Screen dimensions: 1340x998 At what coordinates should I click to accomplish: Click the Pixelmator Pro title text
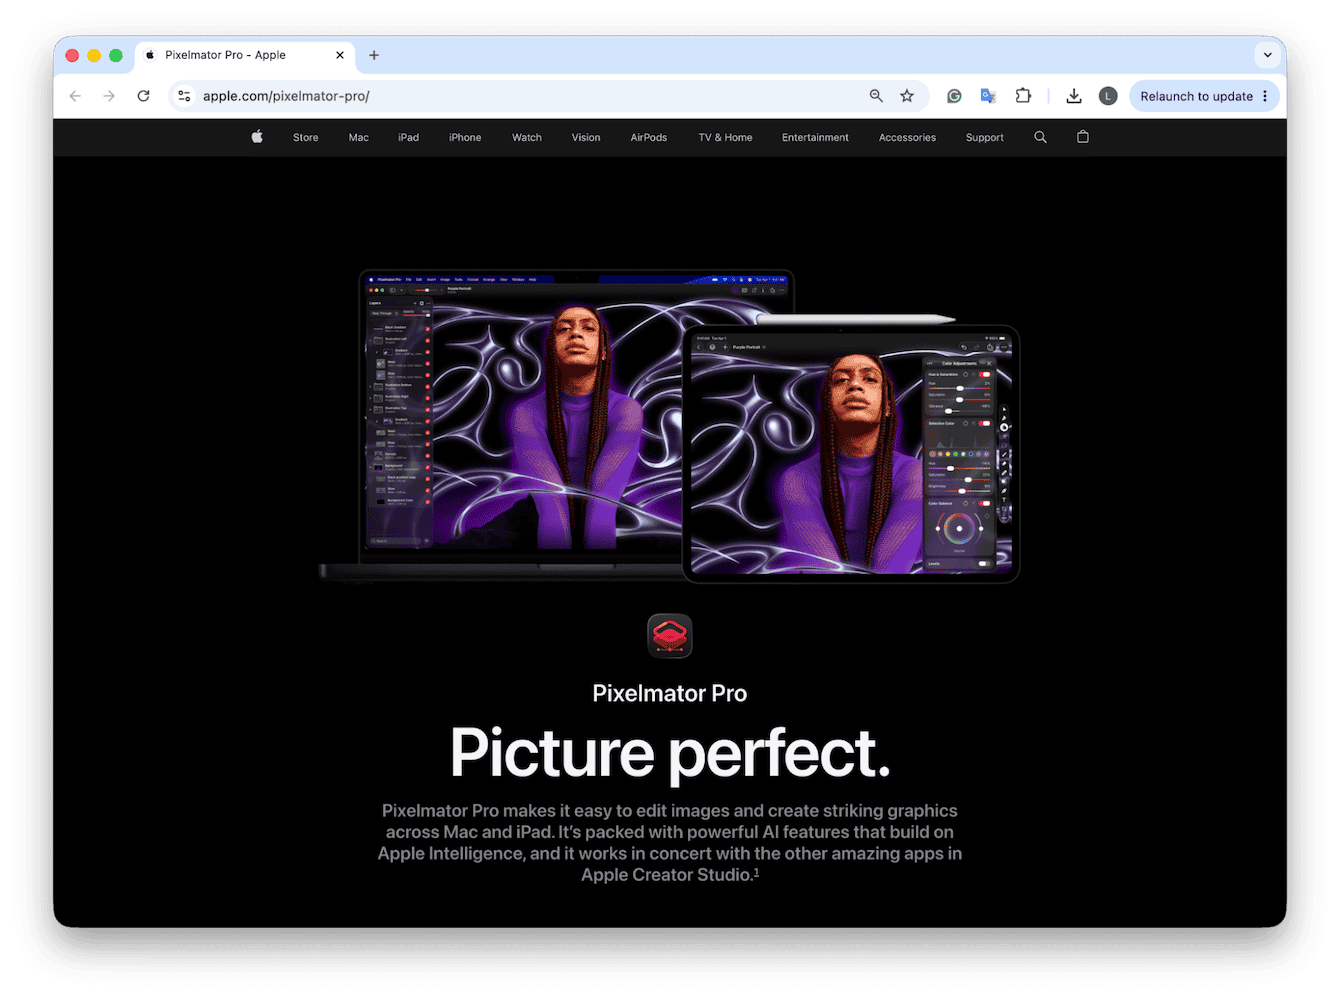(670, 693)
